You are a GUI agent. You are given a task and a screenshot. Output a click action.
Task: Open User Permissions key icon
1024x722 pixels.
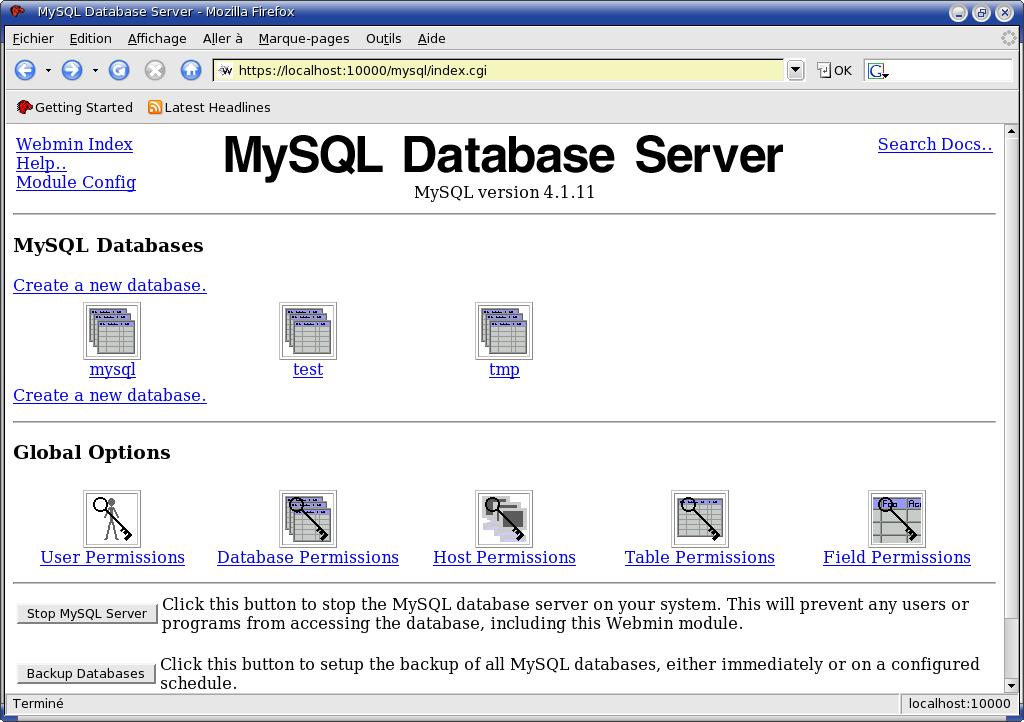click(x=112, y=519)
